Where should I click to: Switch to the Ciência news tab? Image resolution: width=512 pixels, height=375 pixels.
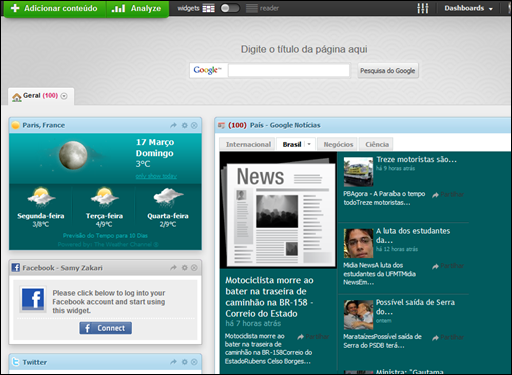pos(377,144)
